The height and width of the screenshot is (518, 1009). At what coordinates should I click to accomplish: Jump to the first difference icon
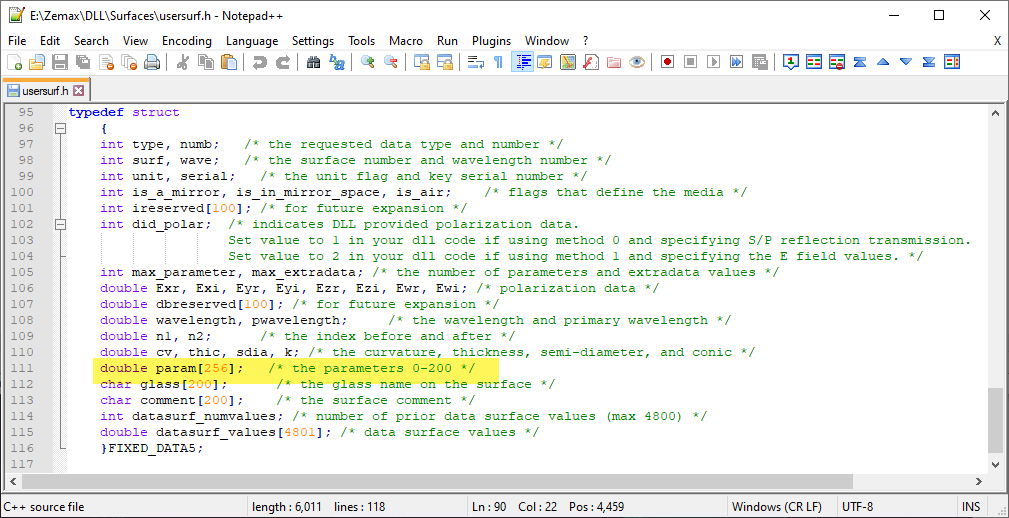(x=860, y=62)
